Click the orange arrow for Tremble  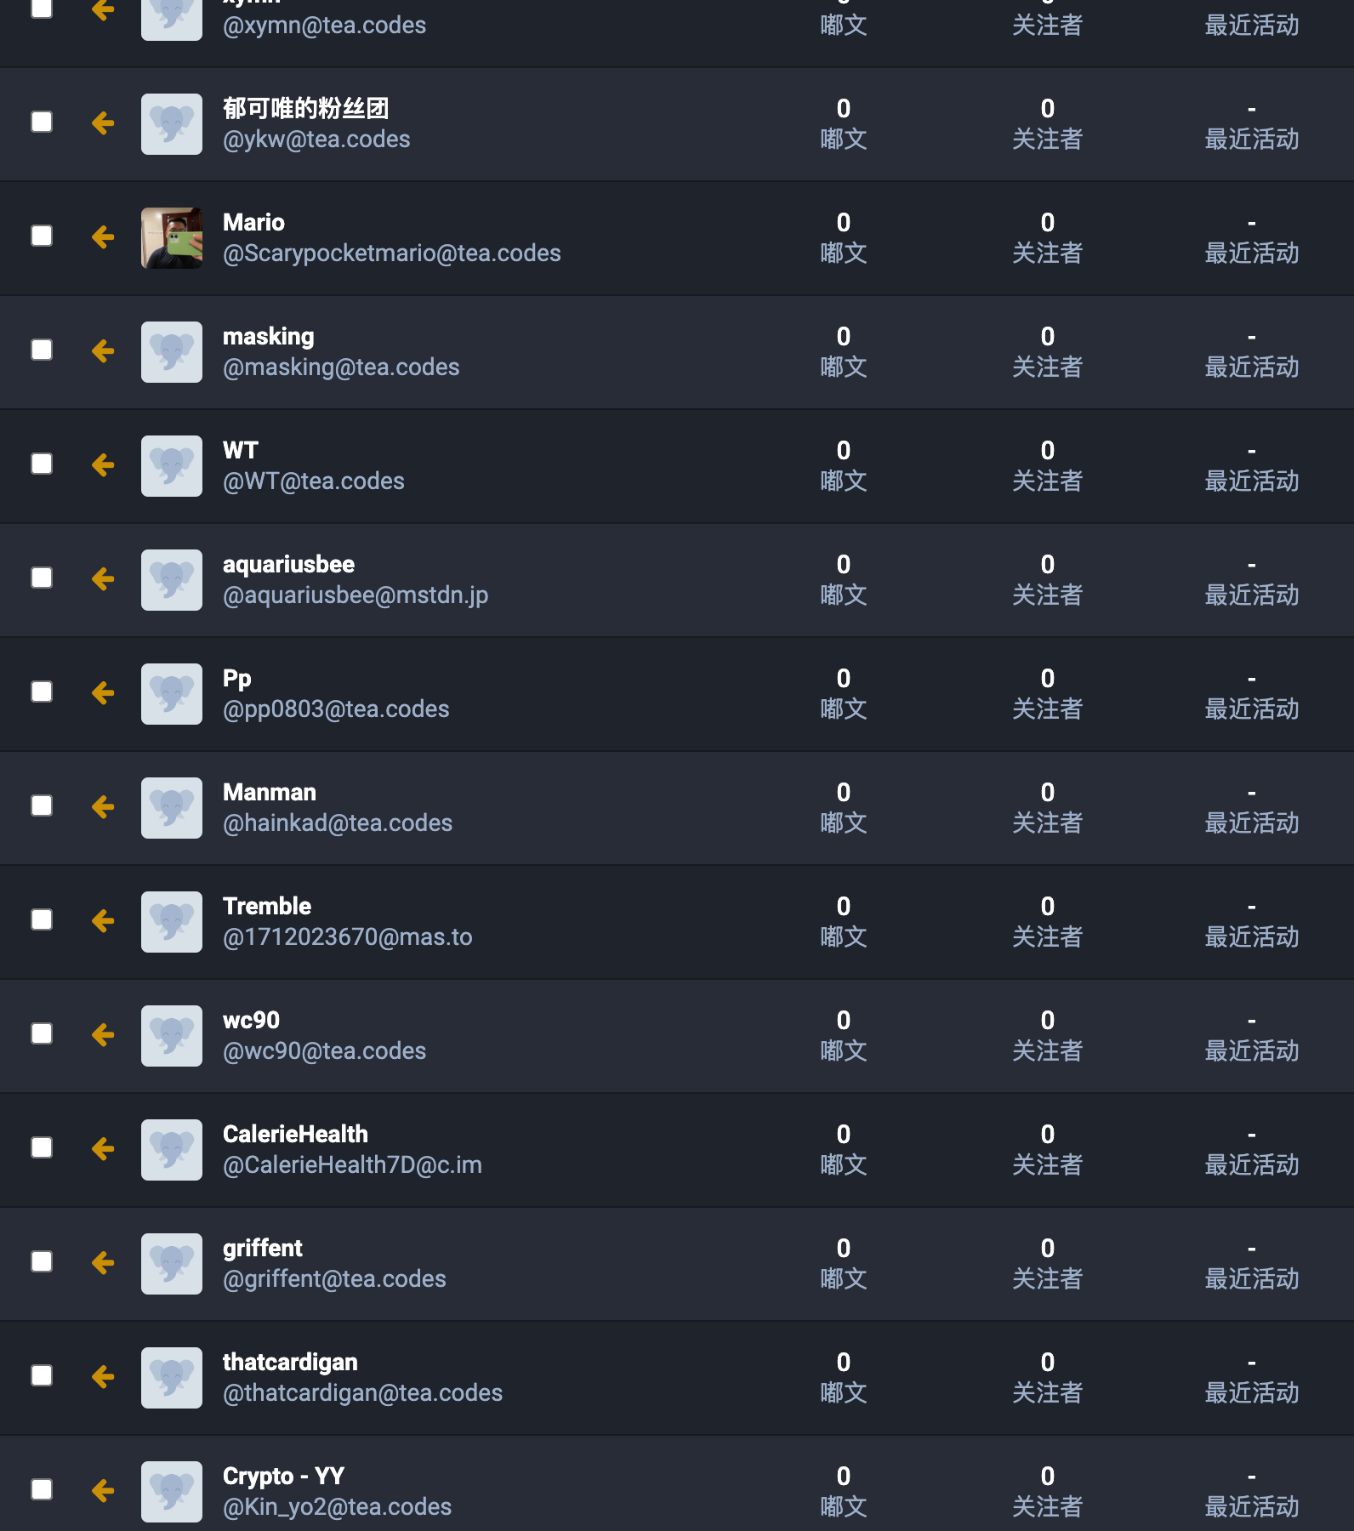tap(103, 921)
